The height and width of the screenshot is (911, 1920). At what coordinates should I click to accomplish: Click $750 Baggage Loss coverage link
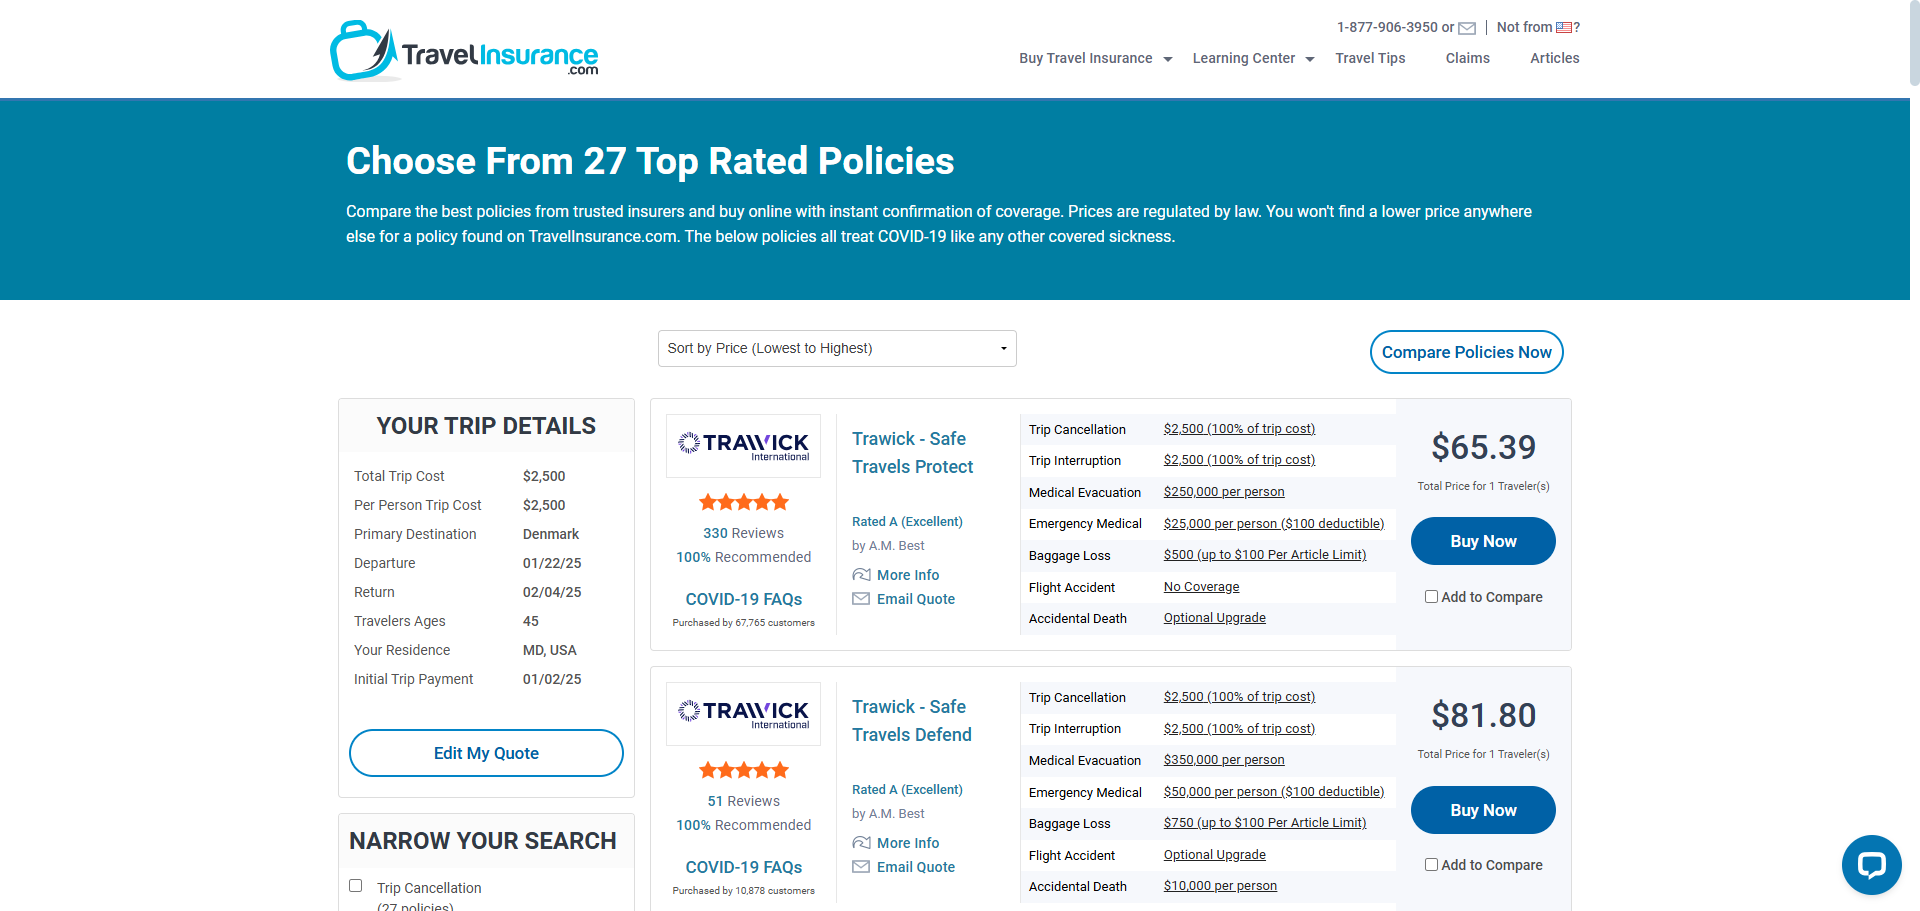[x=1264, y=823]
